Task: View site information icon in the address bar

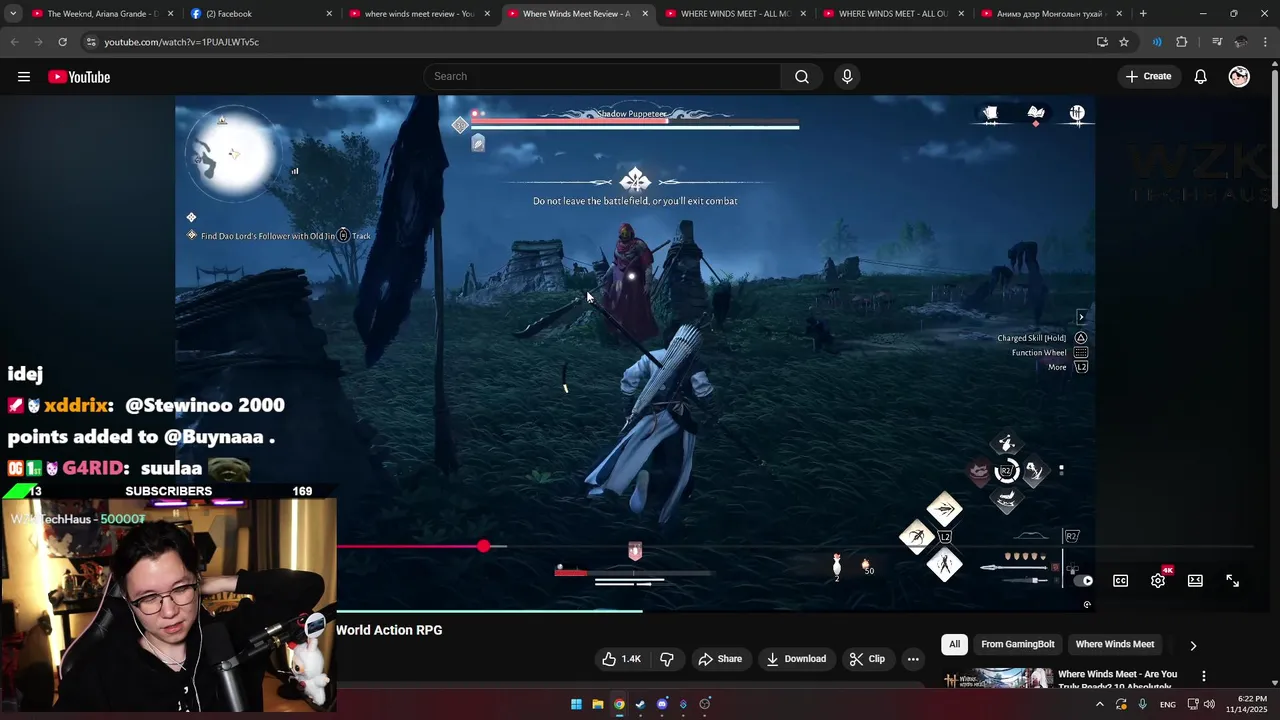Action: pyautogui.click(x=91, y=42)
